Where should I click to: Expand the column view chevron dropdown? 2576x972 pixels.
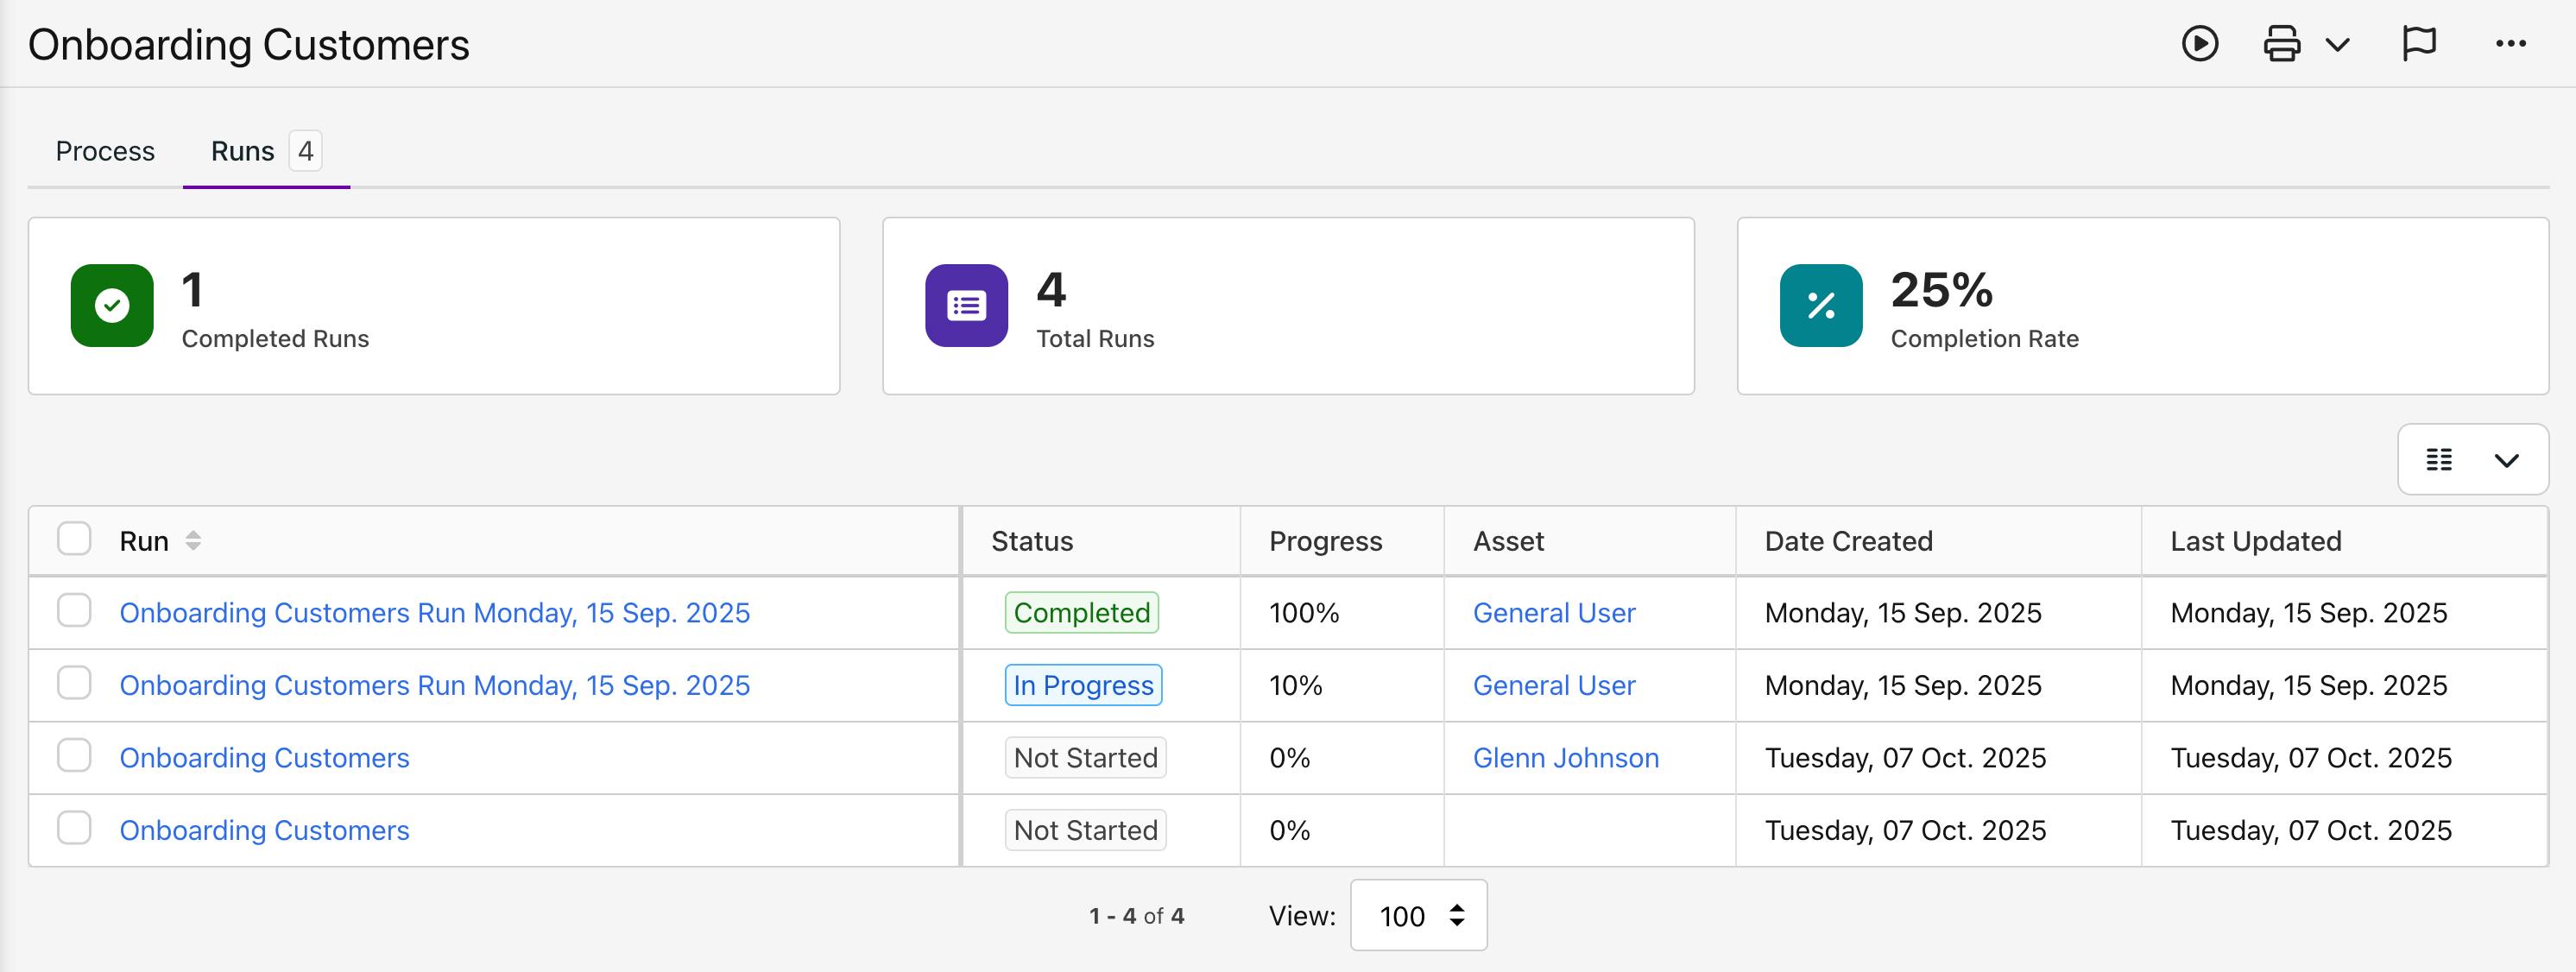click(x=2506, y=460)
